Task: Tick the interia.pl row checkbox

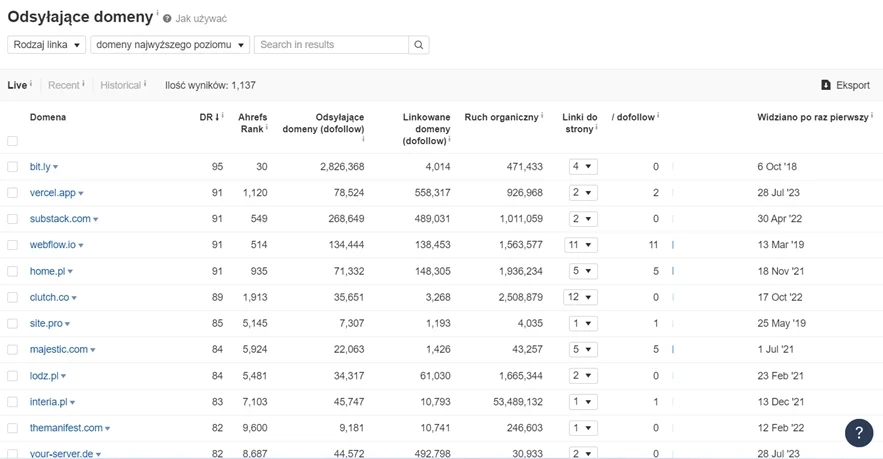Action: 12,402
